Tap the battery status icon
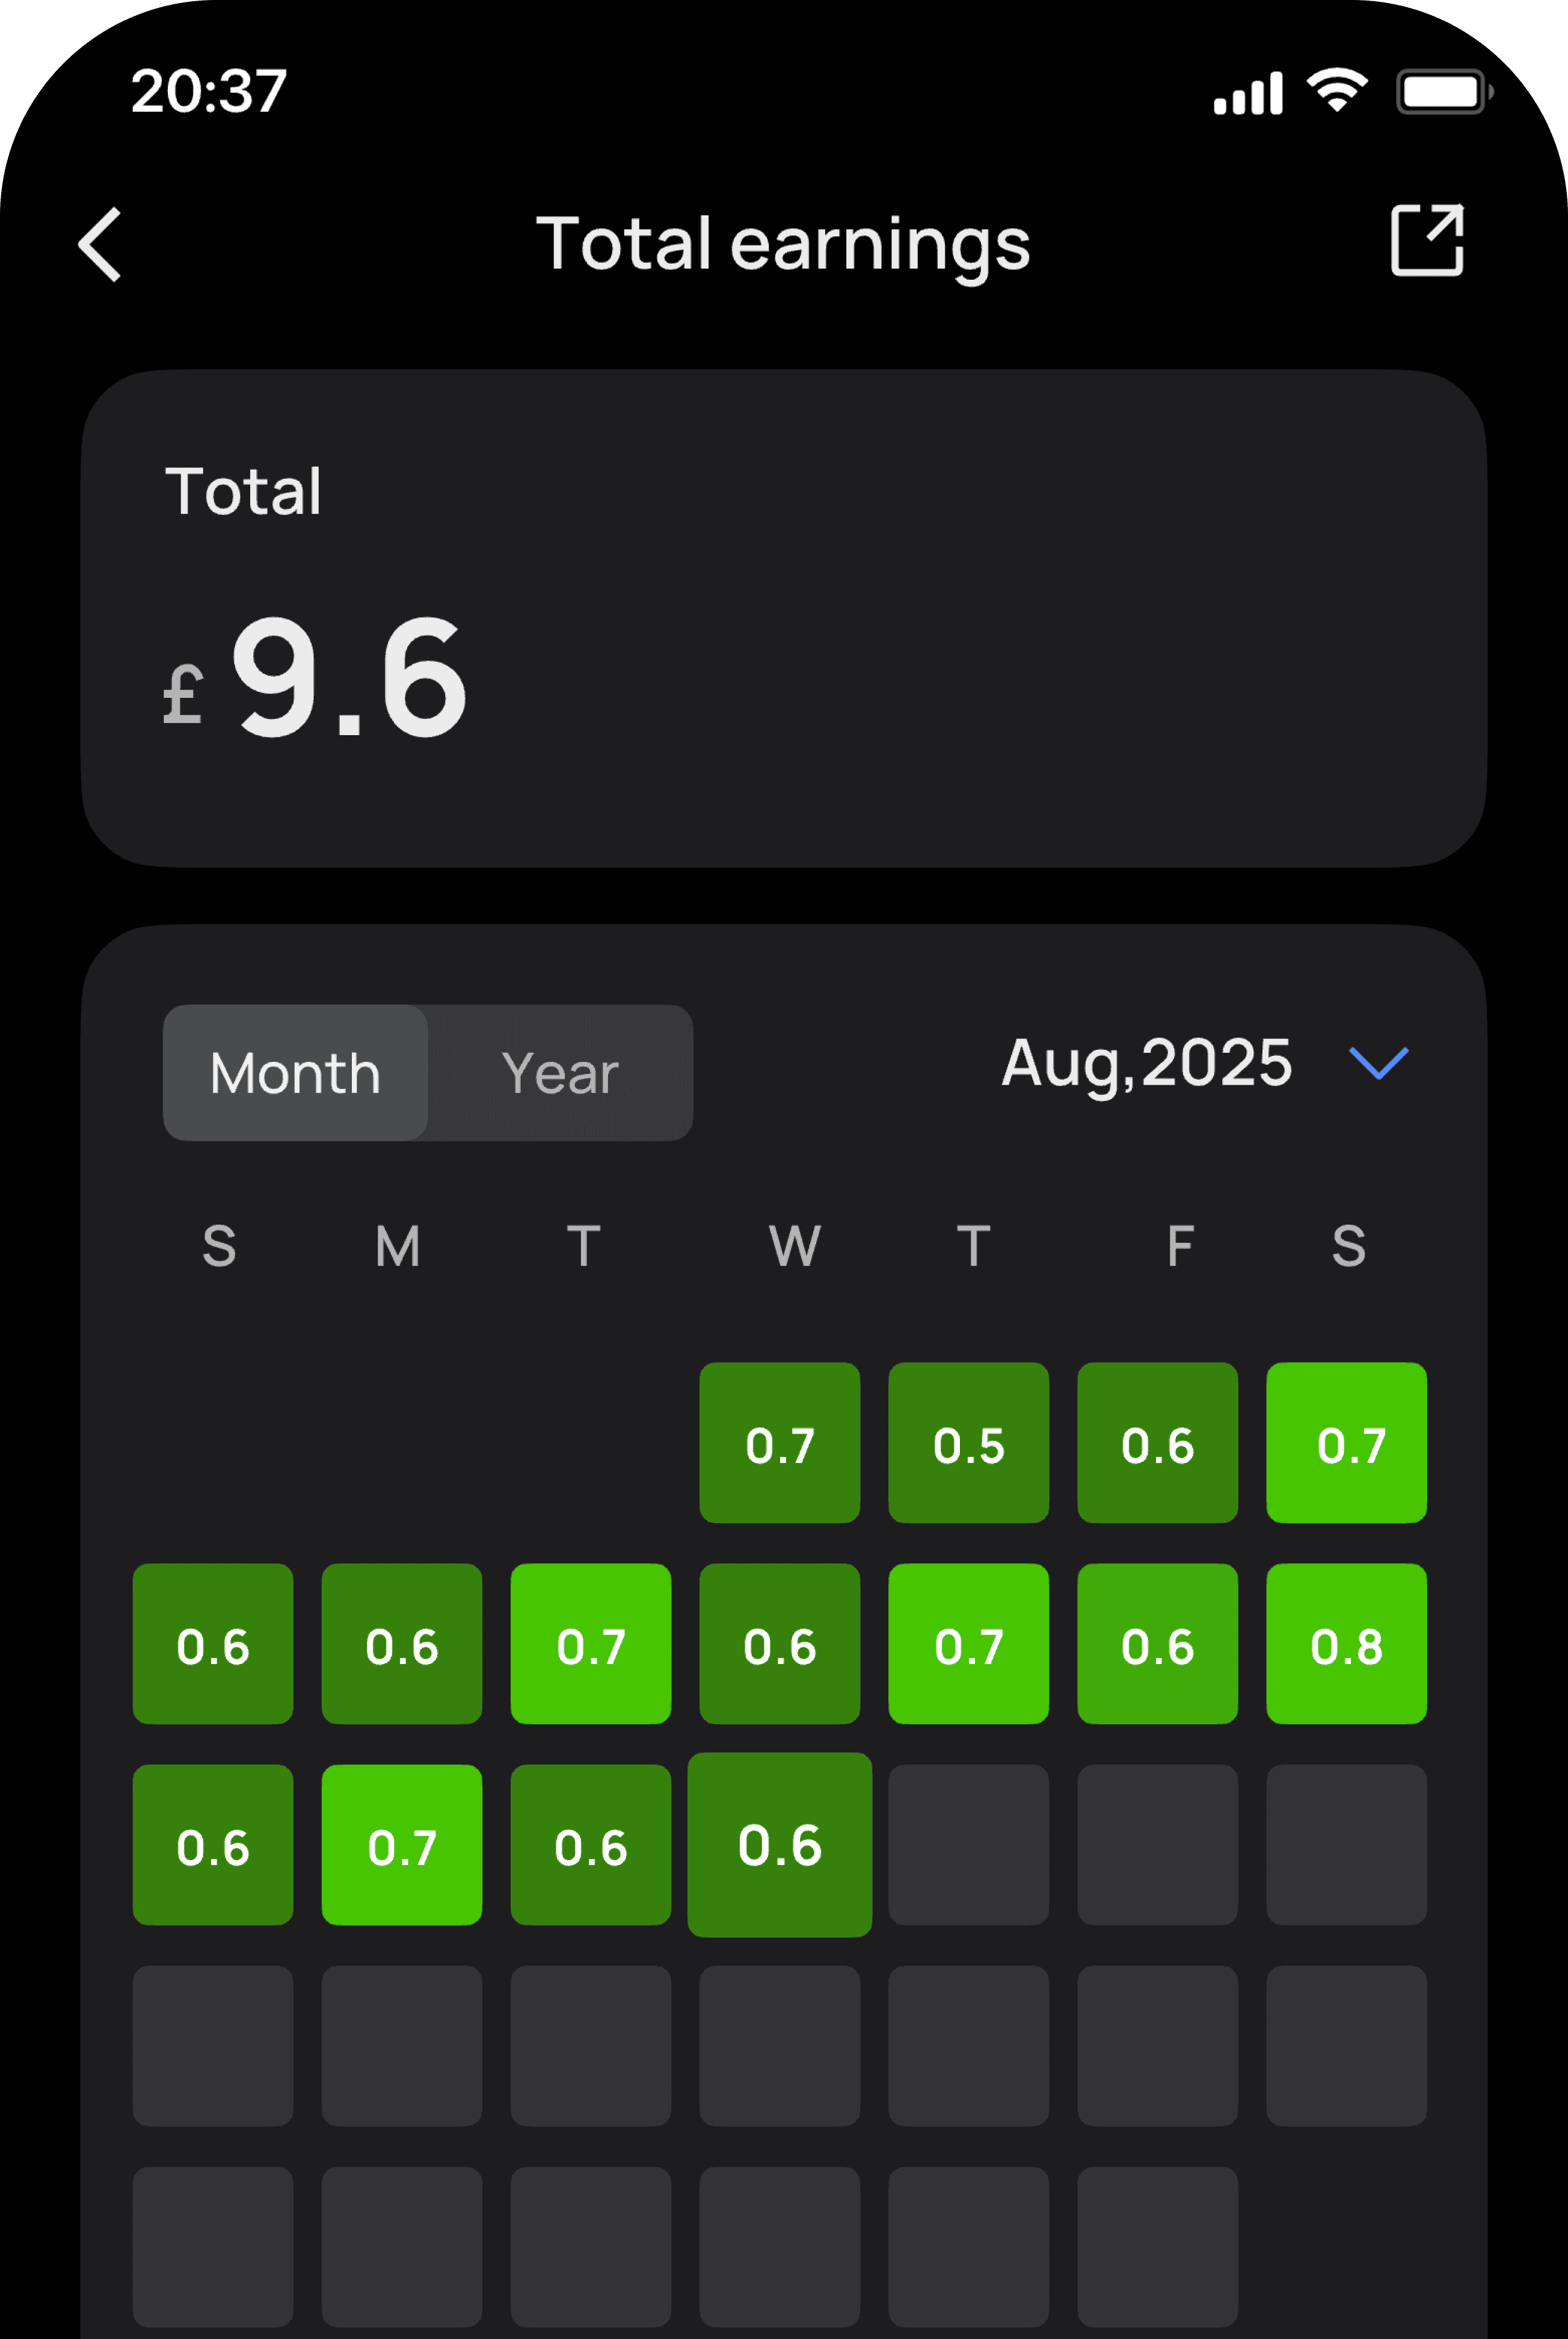The height and width of the screenshot is (2339, 1568). pos(1443,93)
